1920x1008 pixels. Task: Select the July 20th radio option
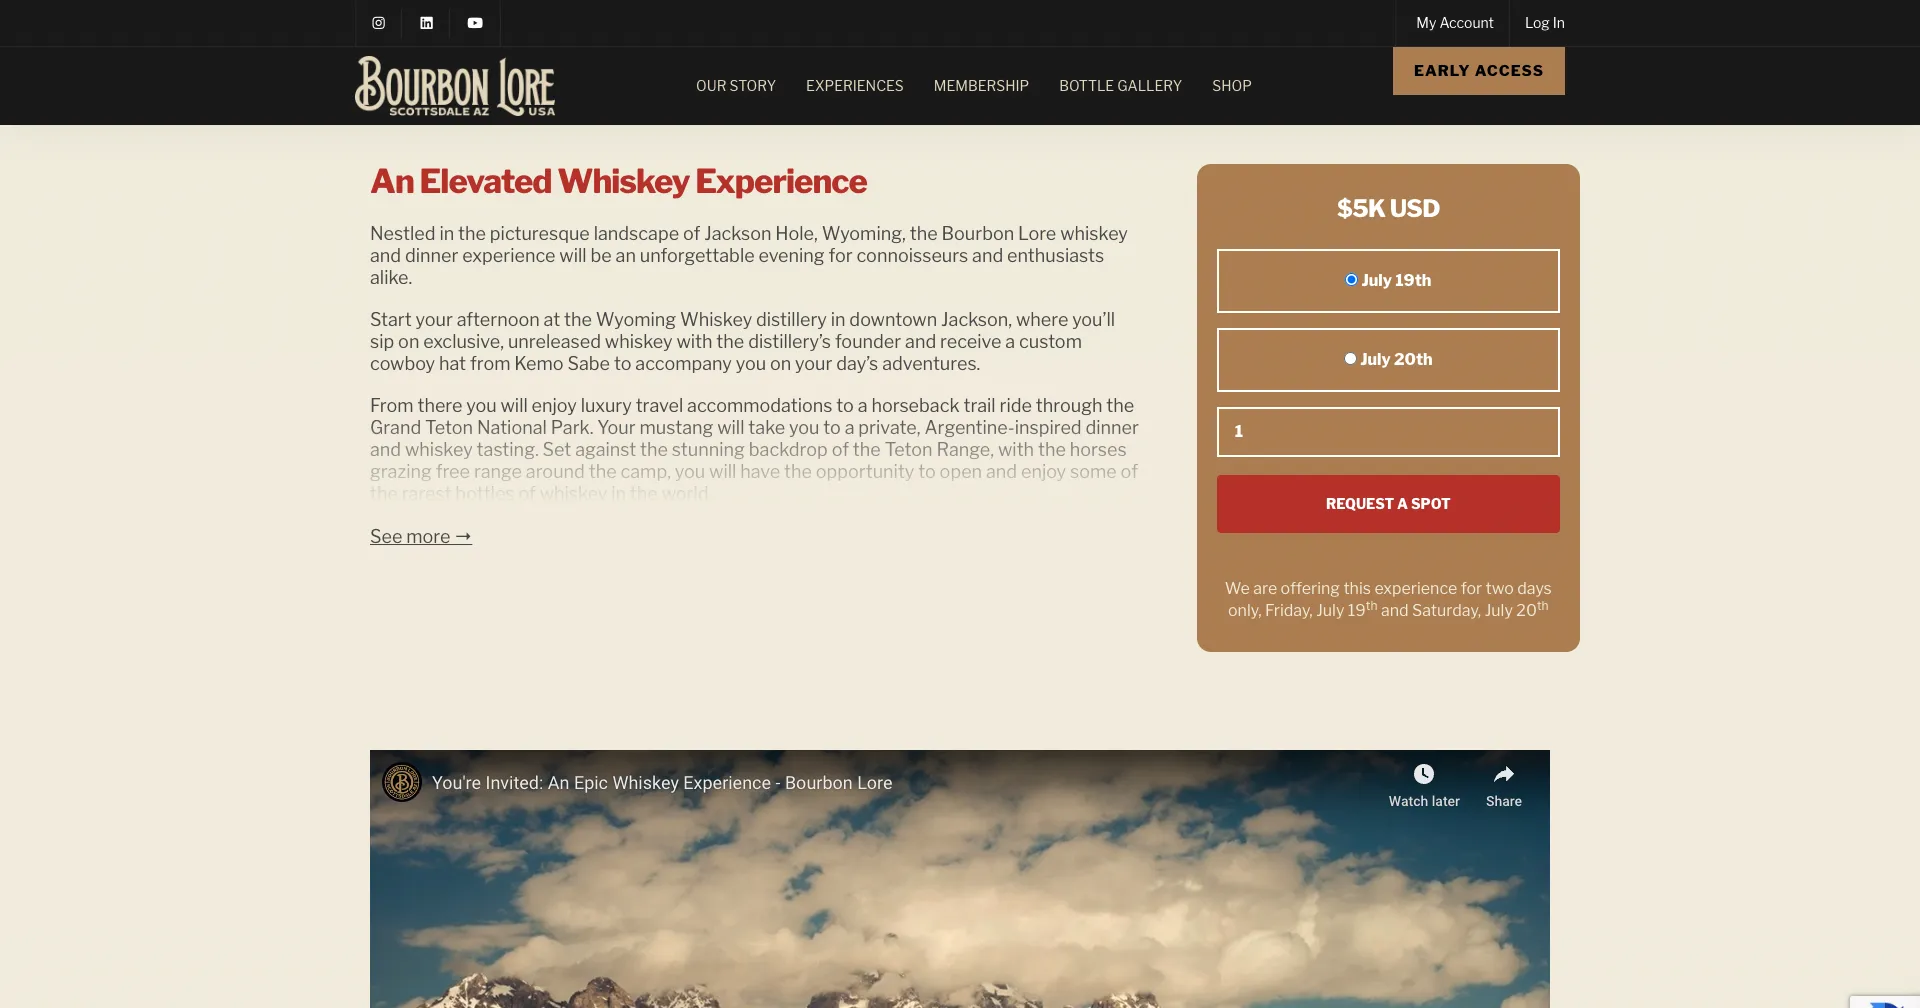[x=1350, y=359]
